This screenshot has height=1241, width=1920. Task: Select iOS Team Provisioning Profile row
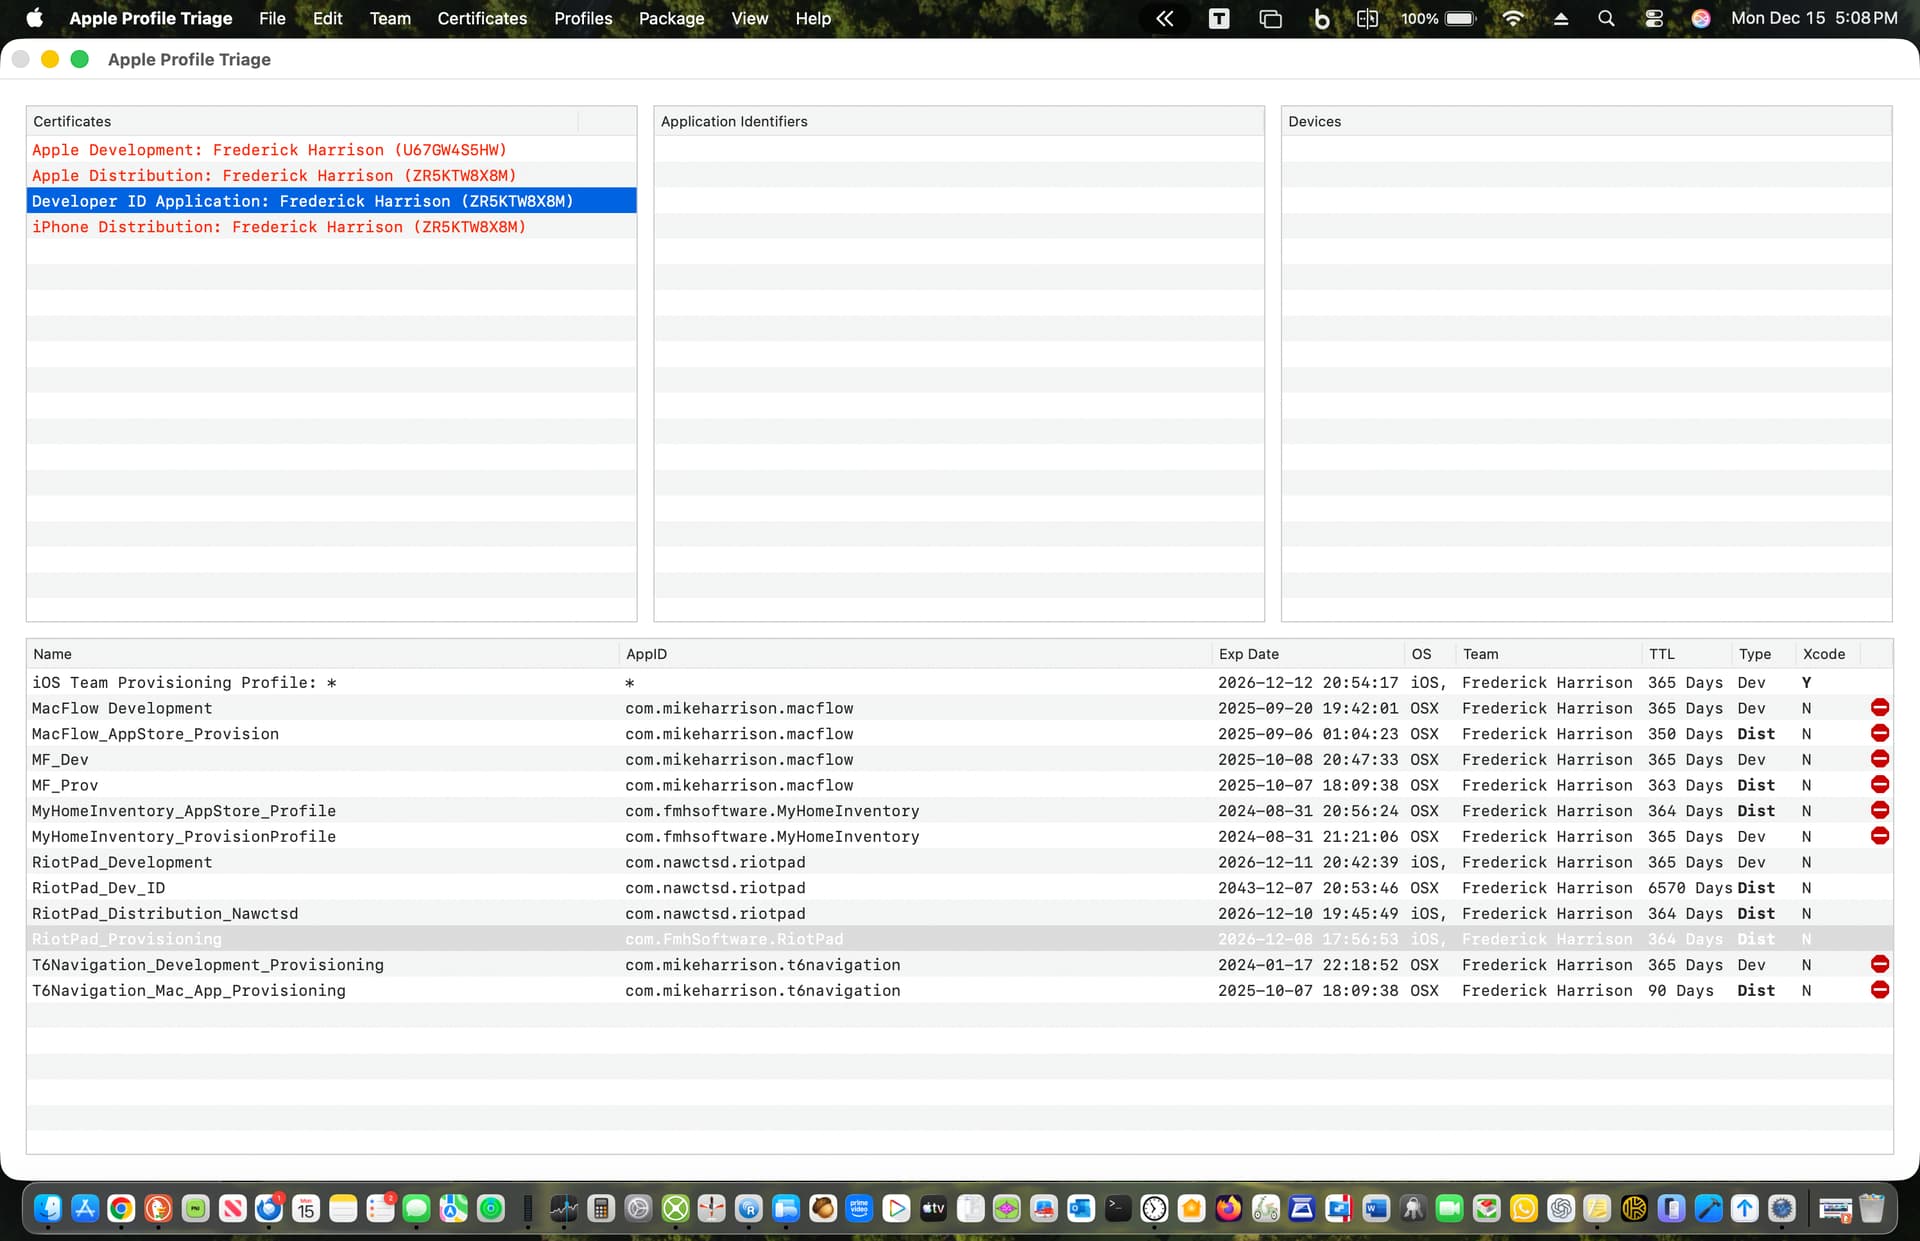[184, 683]
